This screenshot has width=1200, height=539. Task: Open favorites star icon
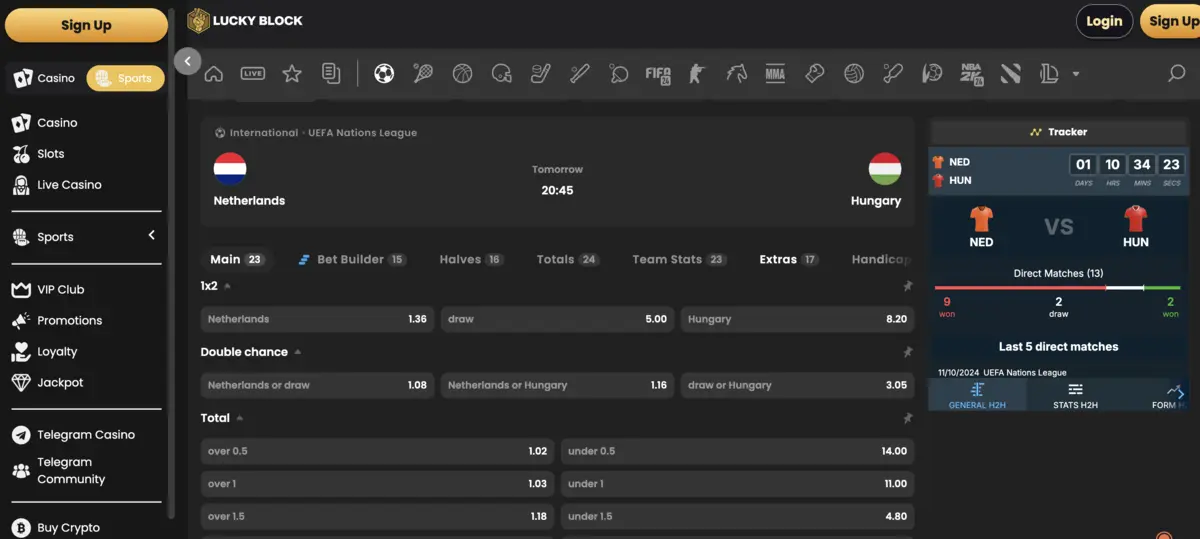pos(292,73)
